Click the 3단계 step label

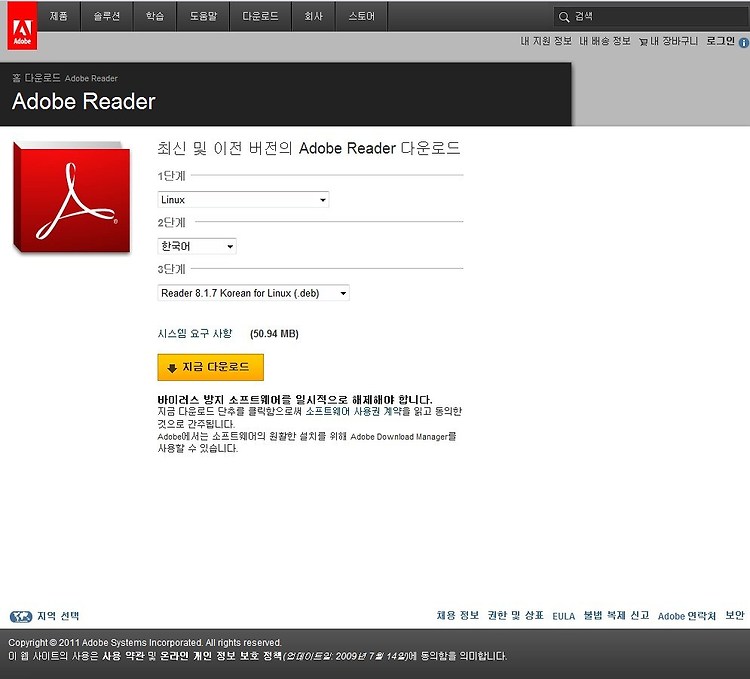click(171, 269)
